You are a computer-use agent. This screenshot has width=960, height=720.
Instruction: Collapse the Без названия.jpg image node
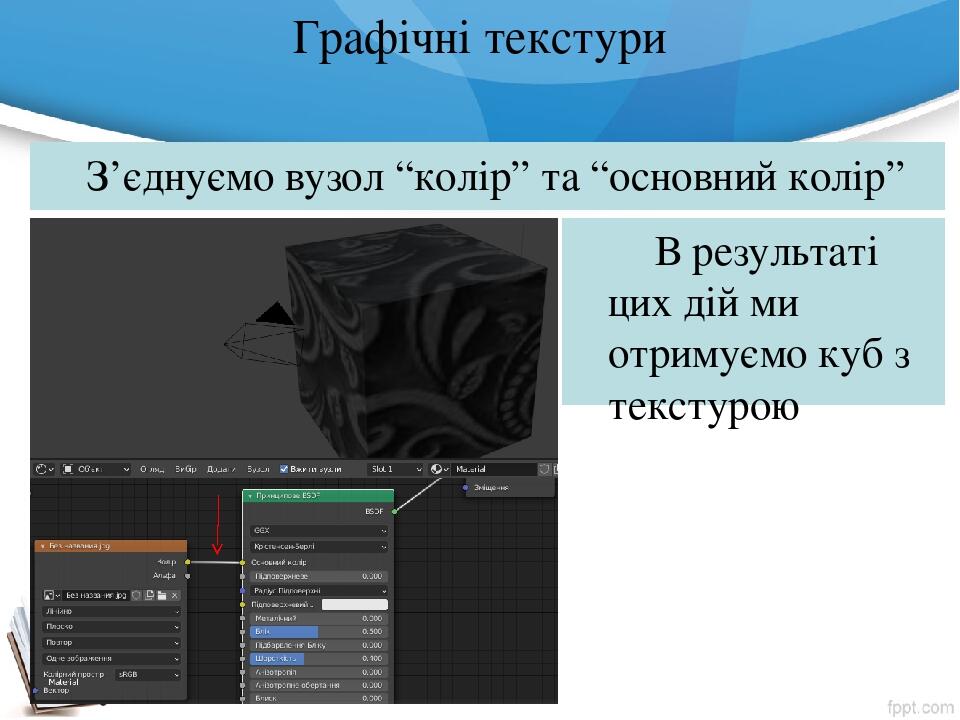42,546
